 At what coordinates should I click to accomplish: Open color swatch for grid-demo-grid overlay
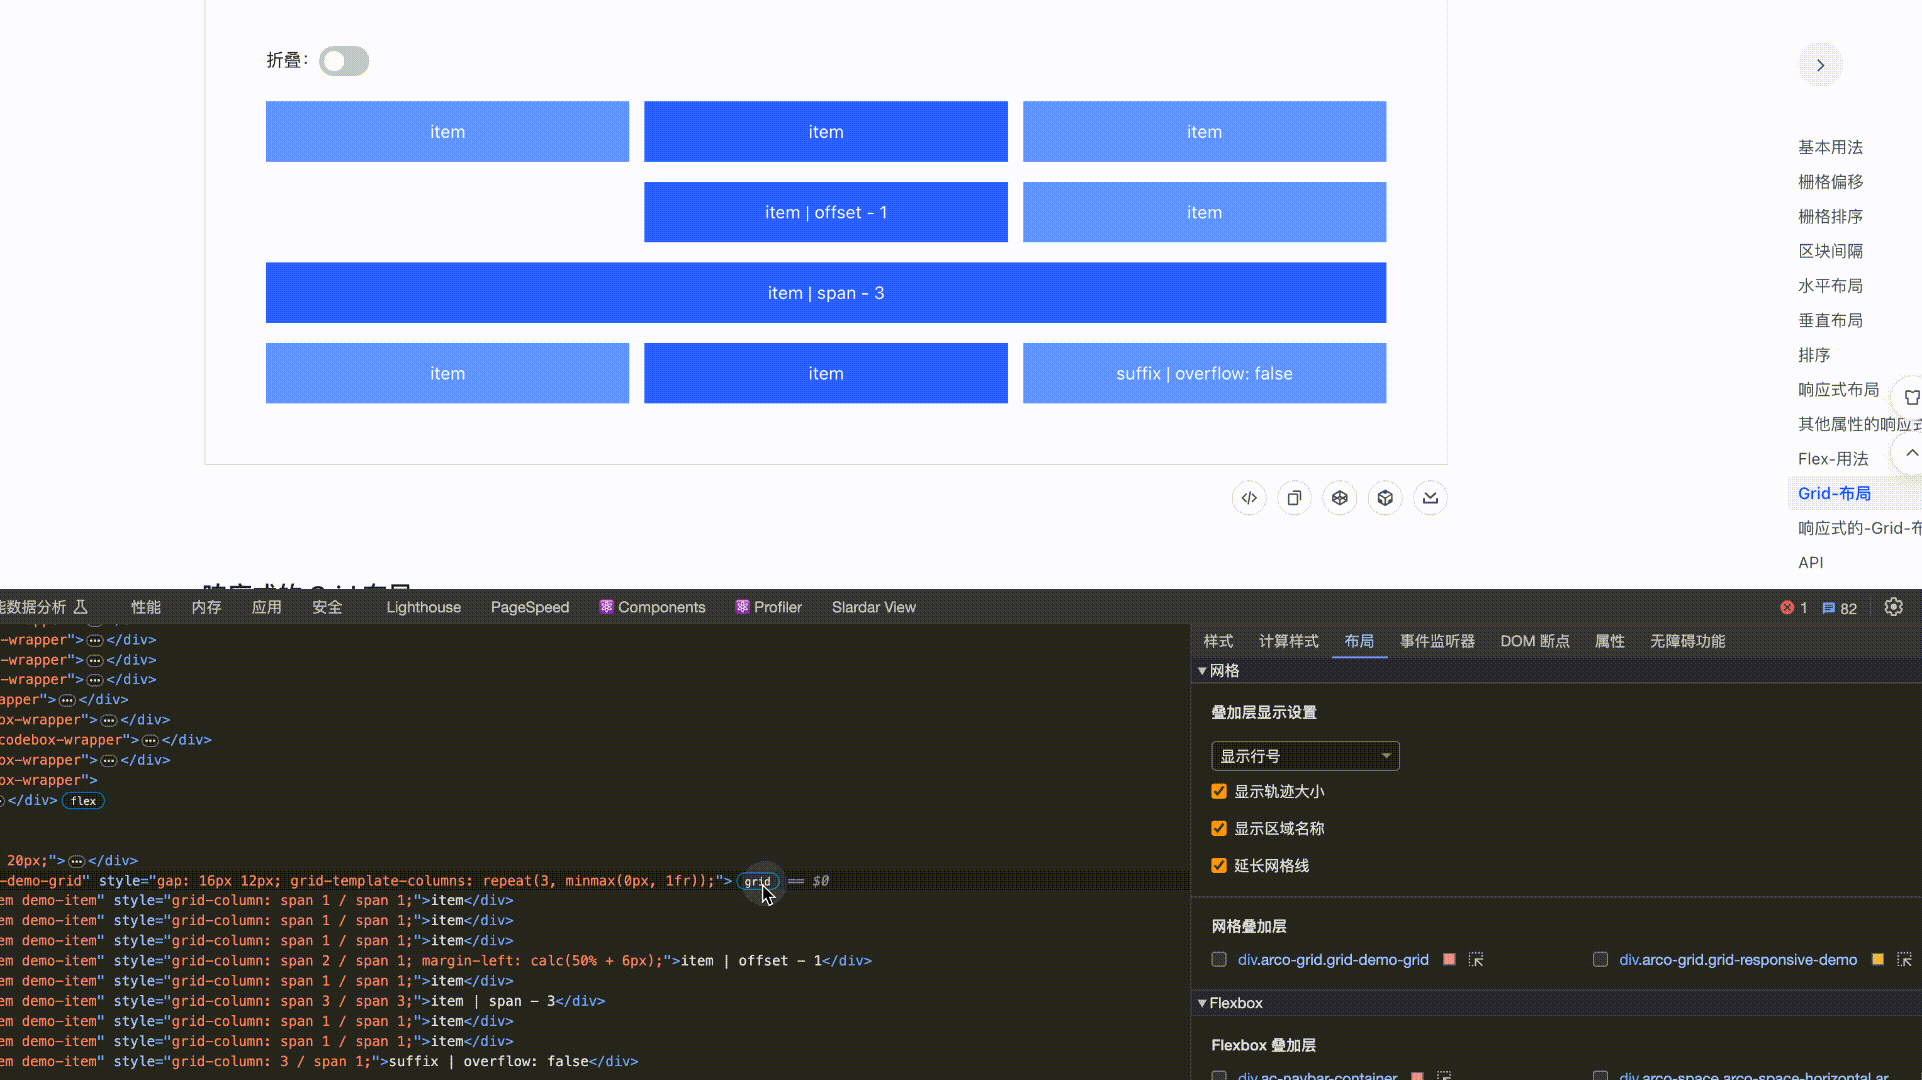pyautogui.click(x=1449, y=960)
